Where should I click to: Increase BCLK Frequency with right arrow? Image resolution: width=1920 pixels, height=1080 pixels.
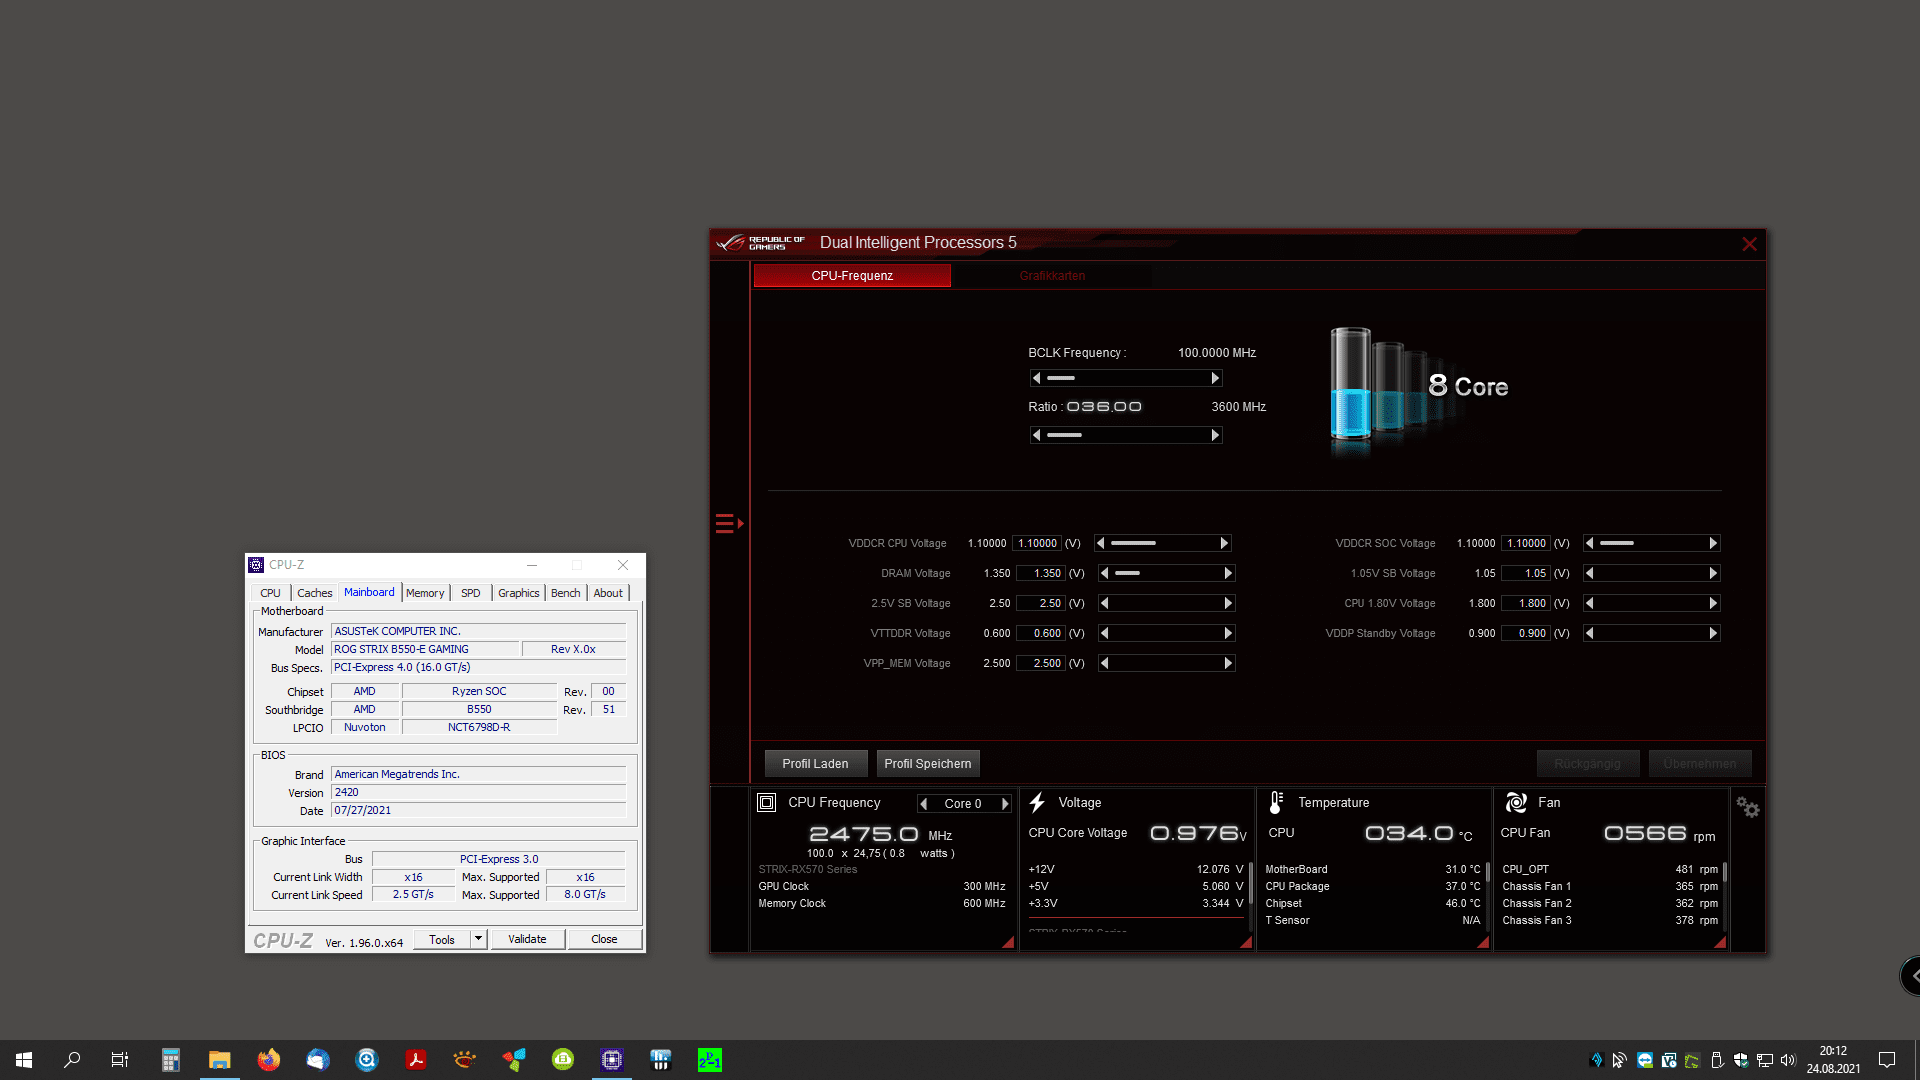click(1215, 378)
